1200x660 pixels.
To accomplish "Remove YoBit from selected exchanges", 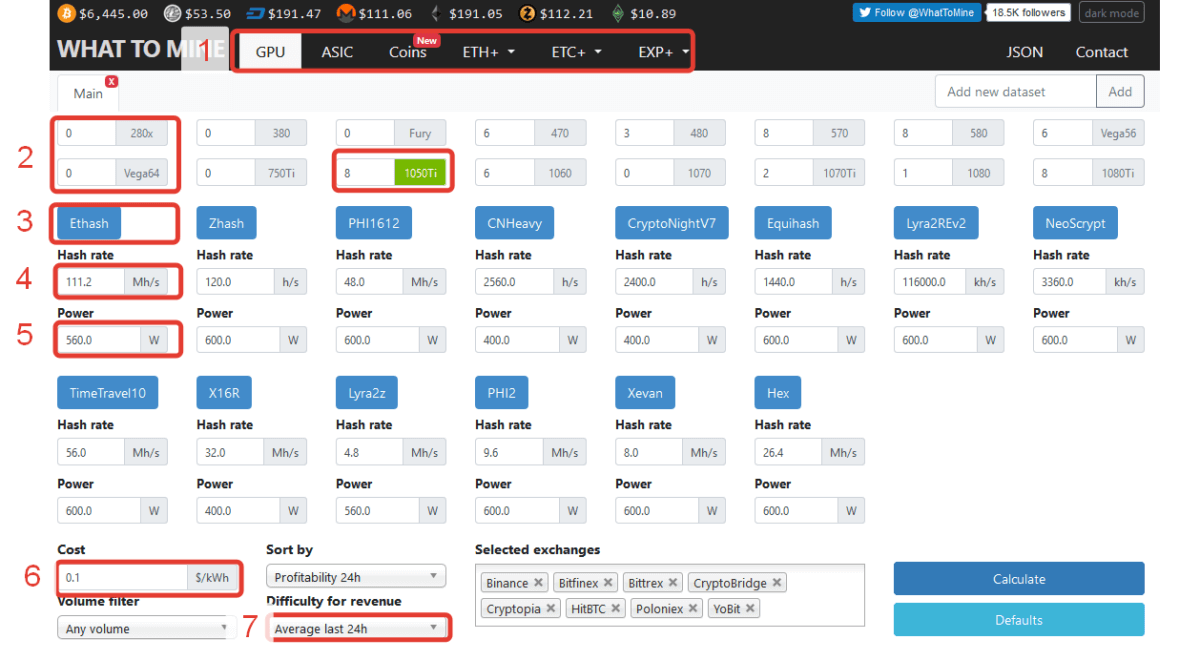I will coord(750,608).
